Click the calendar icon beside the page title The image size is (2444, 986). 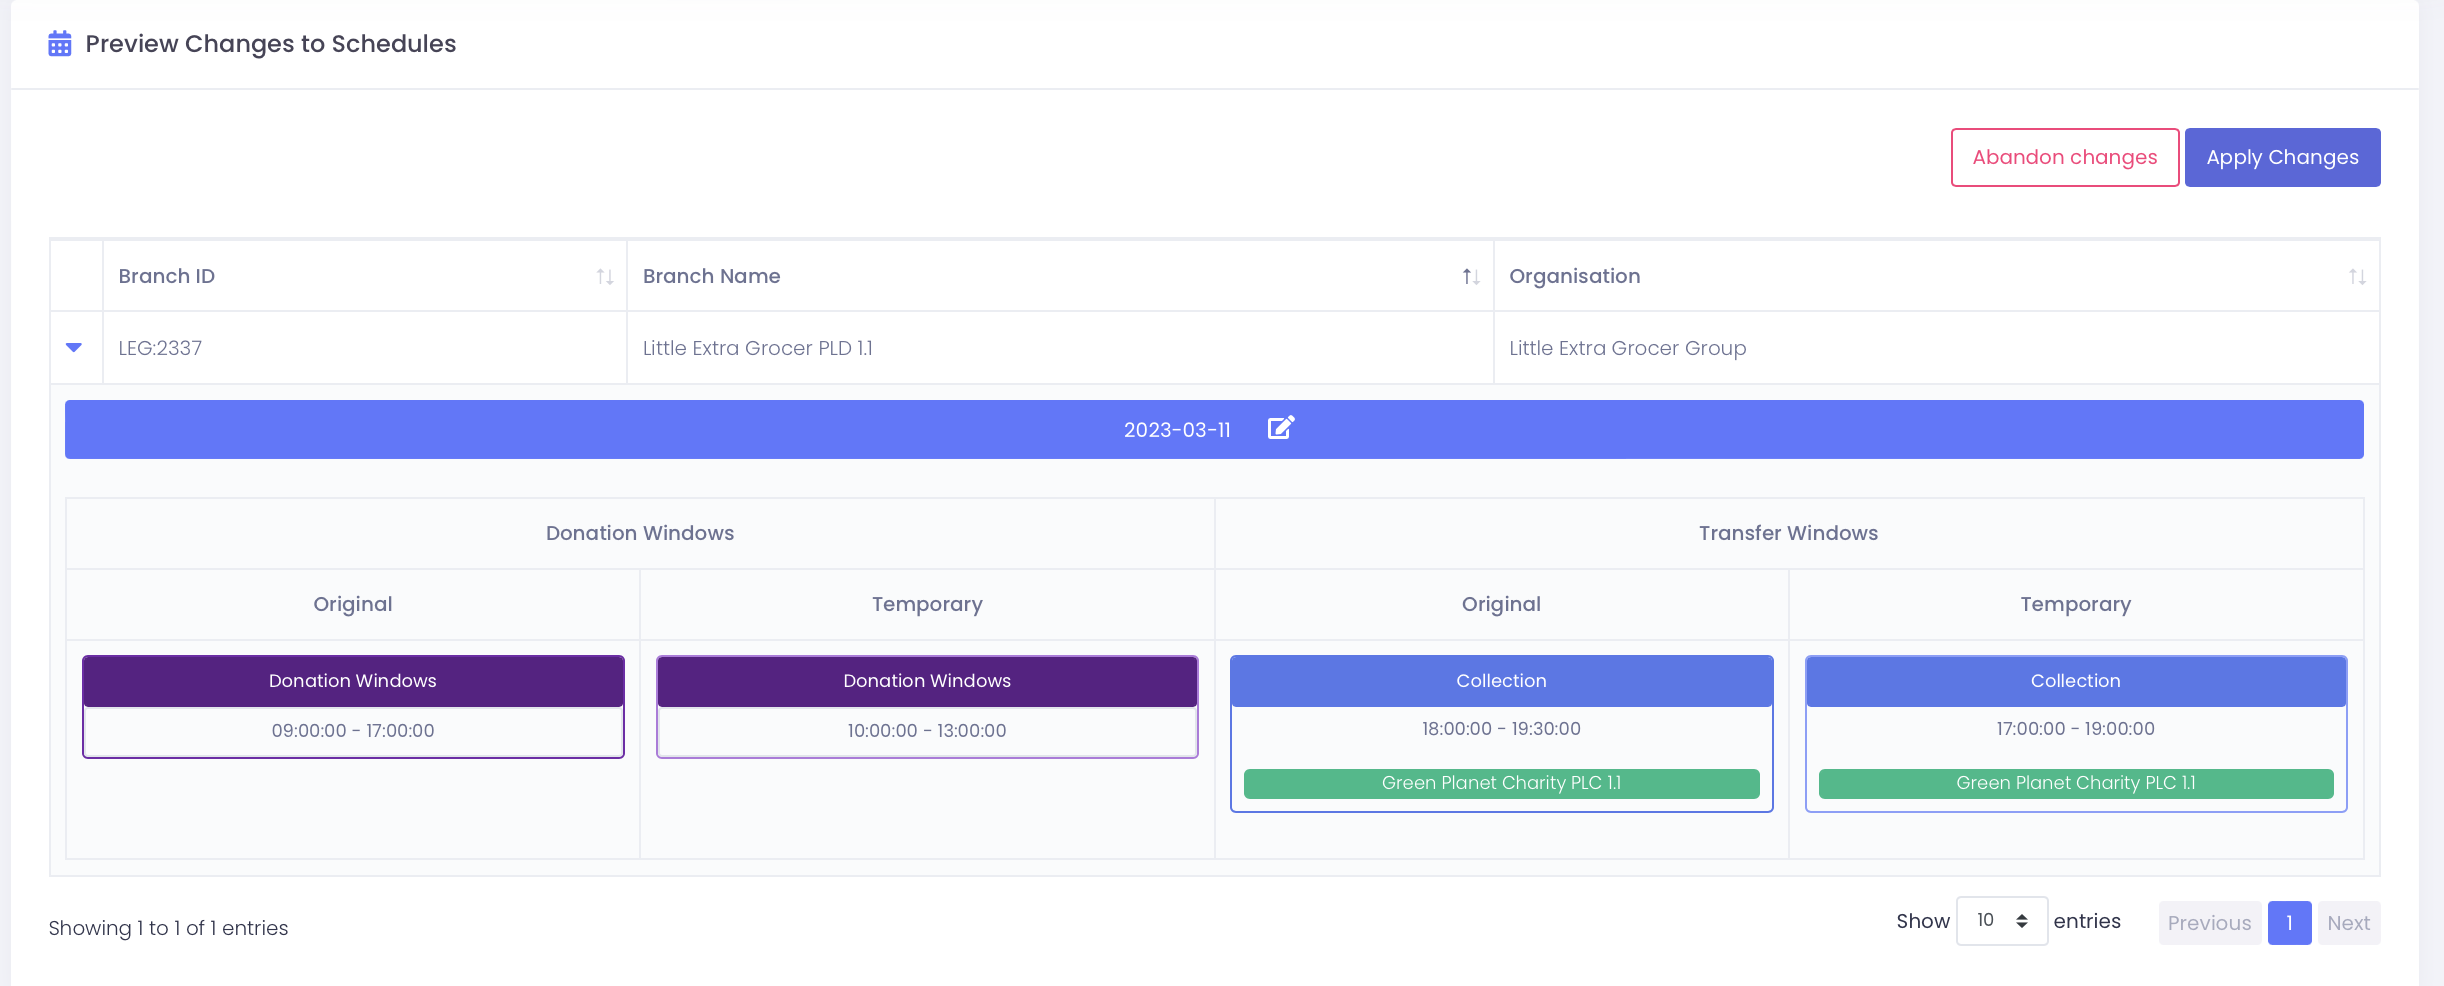pyautogui.click(x=60, y=44)
